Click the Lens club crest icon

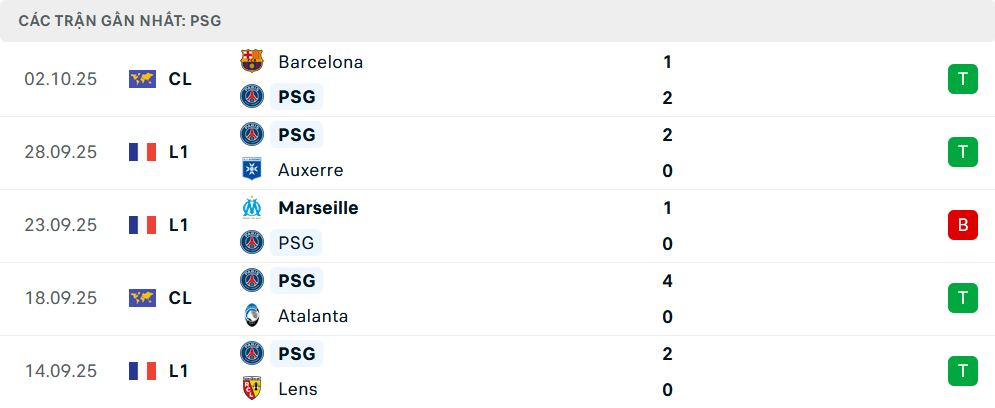[x=251, y=389]
